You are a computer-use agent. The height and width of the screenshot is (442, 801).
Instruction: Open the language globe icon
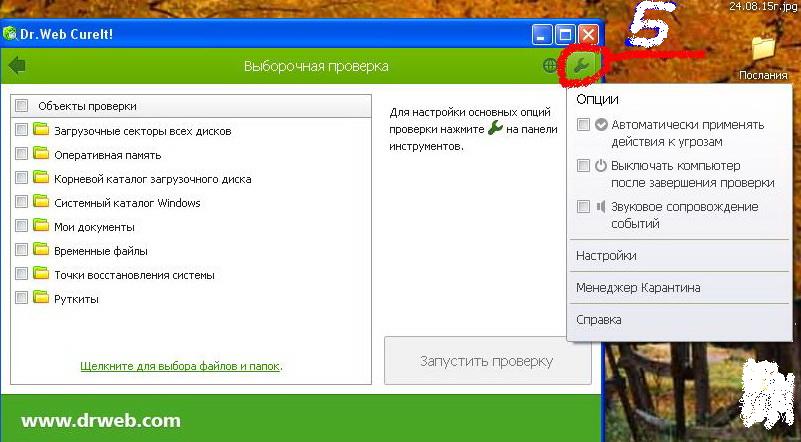click(x=550, y=65)
